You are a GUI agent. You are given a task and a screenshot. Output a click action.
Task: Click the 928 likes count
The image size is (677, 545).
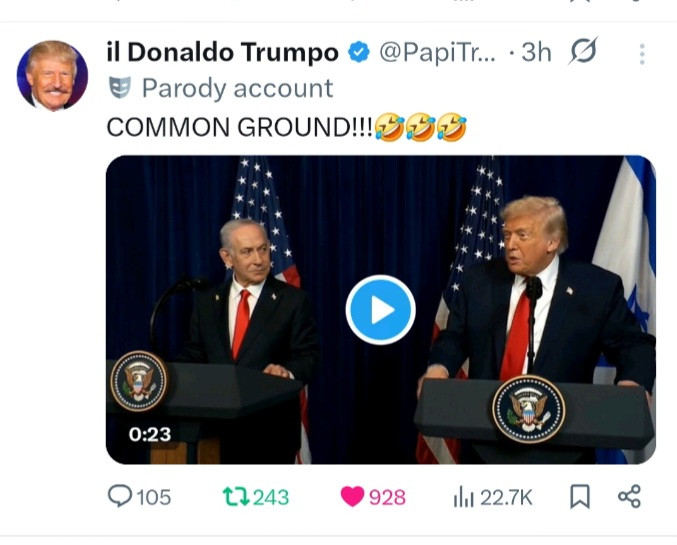tap(387, 497)
